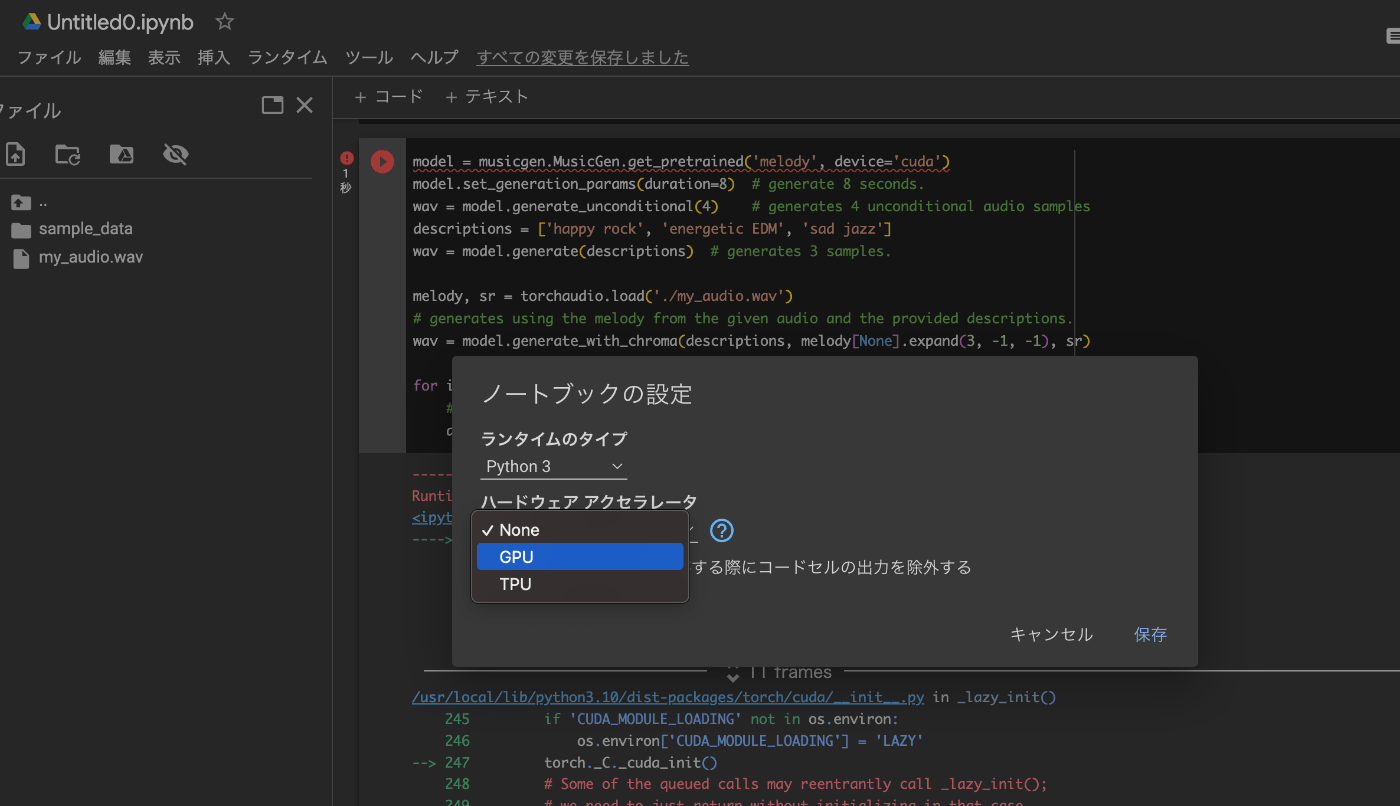This screenshot has width=1400, height=806.
Task: Open the ツール menu
Action: (369, 58)
